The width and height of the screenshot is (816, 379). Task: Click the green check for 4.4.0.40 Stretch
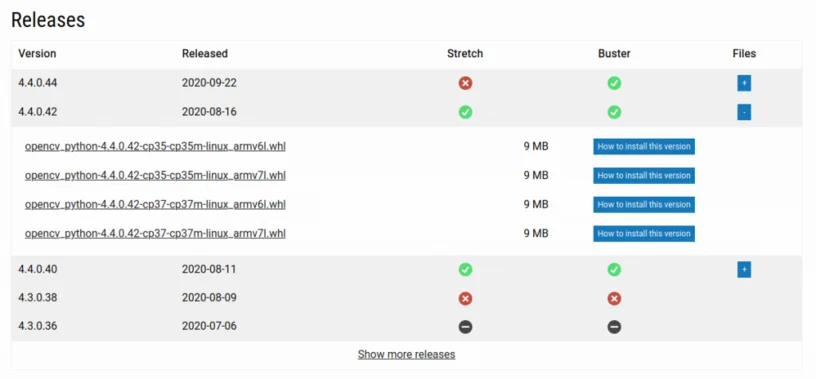(465, 270)
